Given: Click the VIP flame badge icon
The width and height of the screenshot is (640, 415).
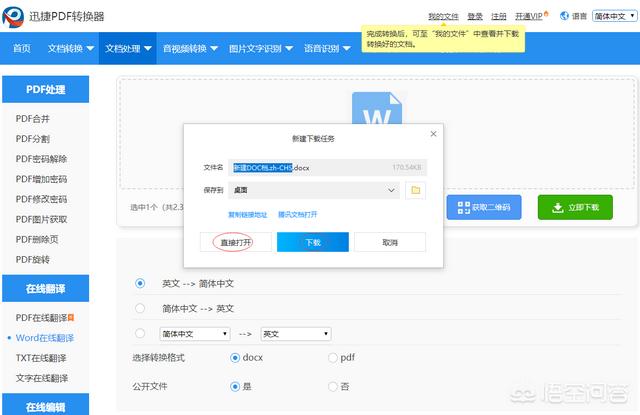Looking at the screenshot, I should (546, 14).
